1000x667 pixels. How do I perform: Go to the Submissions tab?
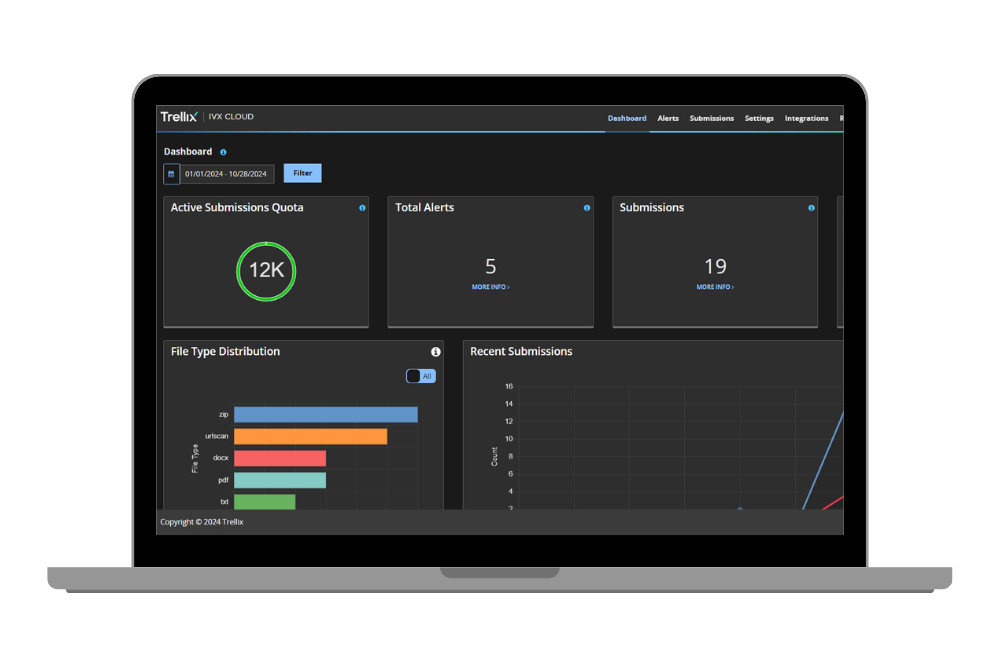pyautogui.click(x=712, y=119)
